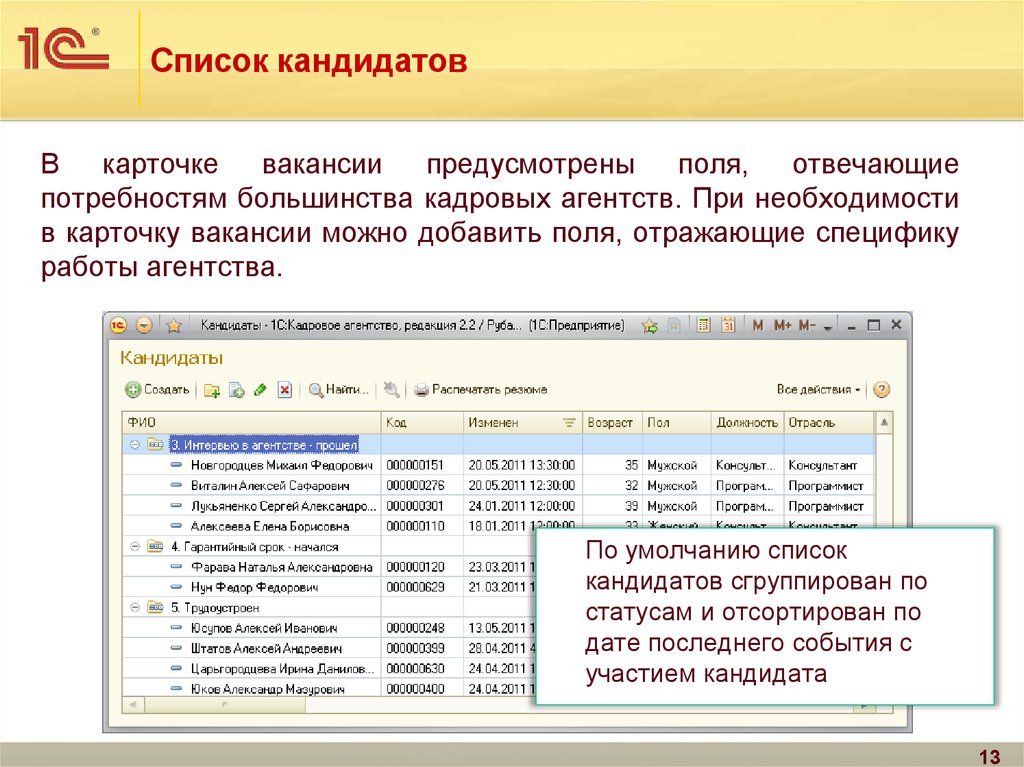Select candidate Новгородцев Михаил Федорович row
1024x767 pixels.
283,465
